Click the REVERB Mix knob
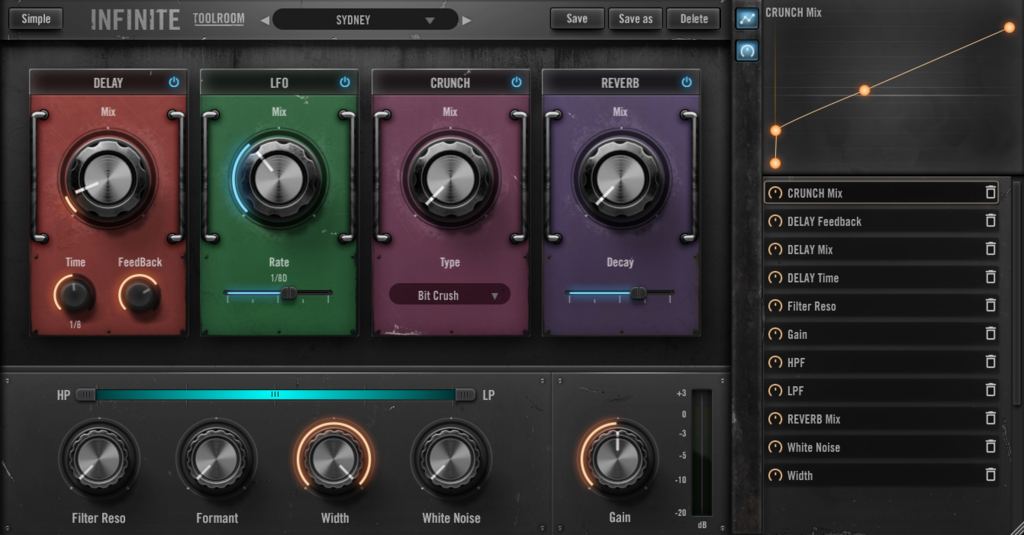Image resolution: width=1024 pixels, height=535 pixels. (621, 178)
